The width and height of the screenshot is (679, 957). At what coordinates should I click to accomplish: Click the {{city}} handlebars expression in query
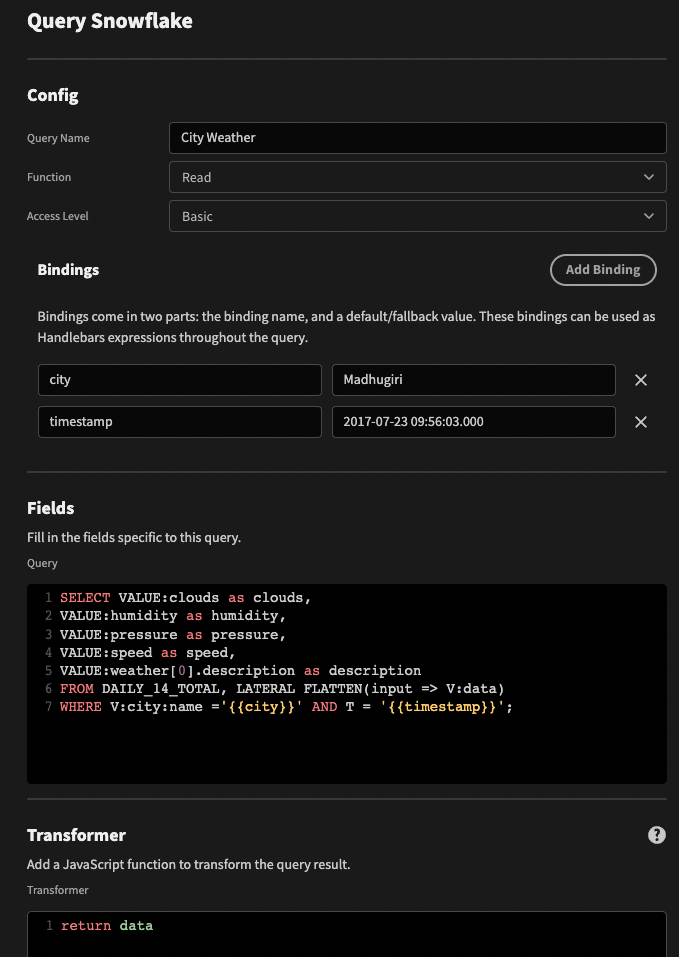pos(261,707)
